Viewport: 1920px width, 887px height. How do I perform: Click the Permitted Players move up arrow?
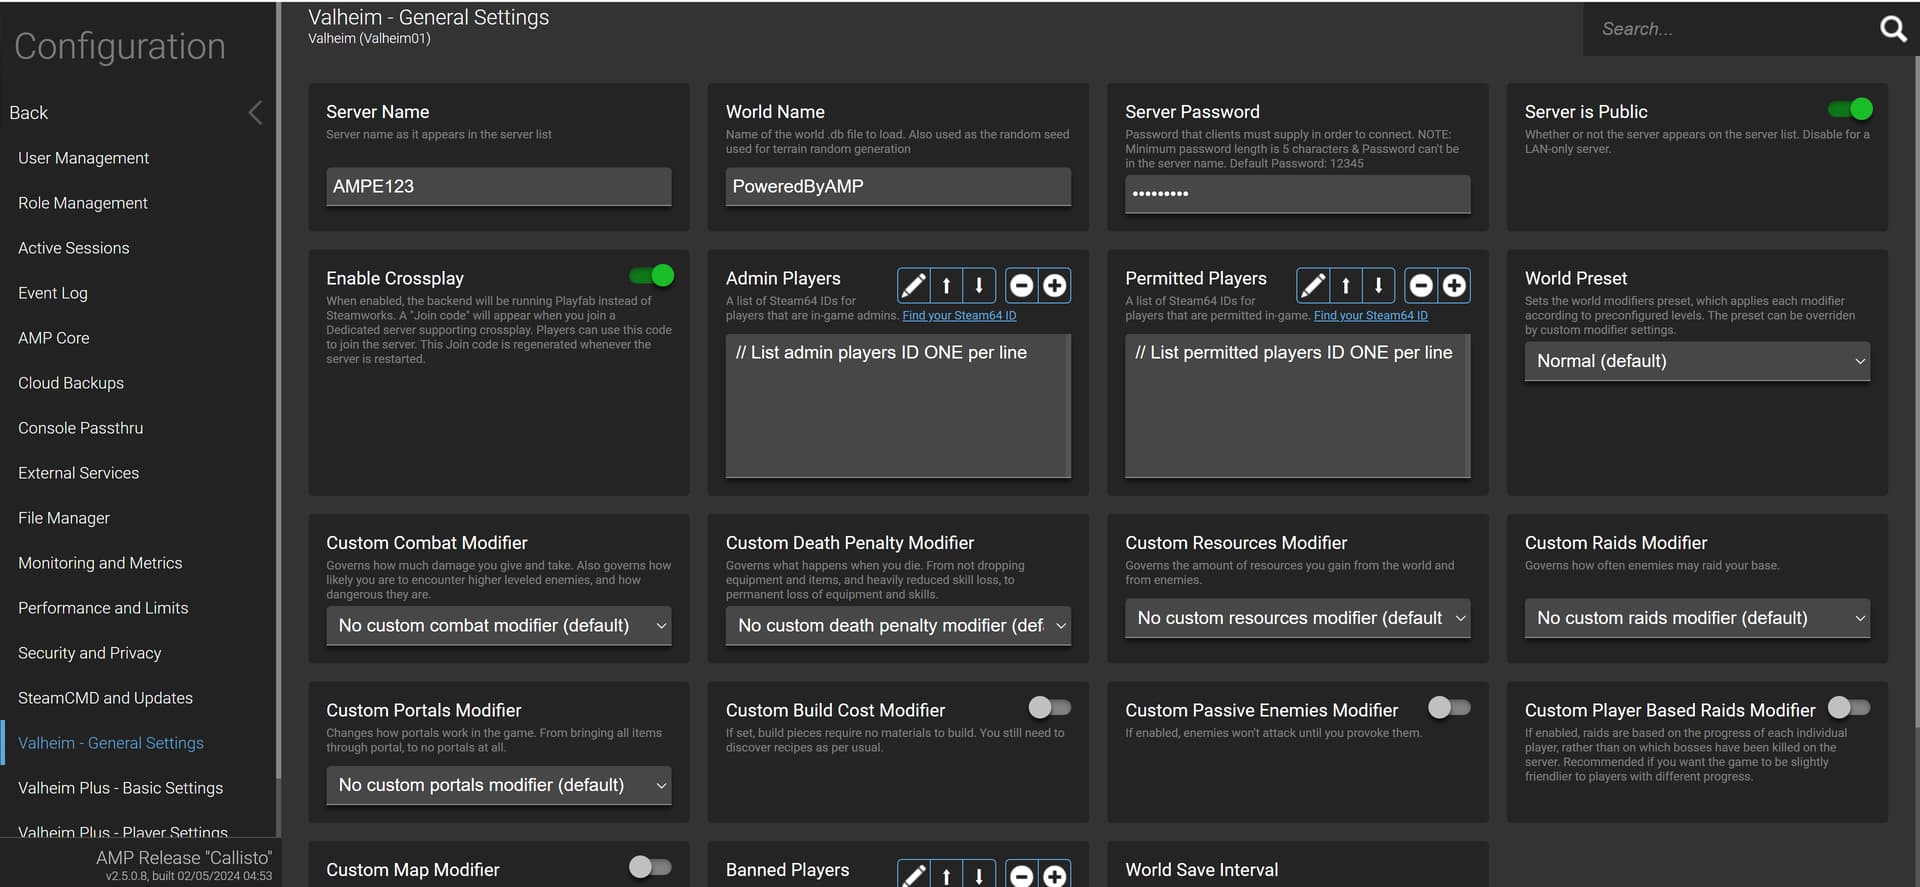click(x=1346, y=286)
